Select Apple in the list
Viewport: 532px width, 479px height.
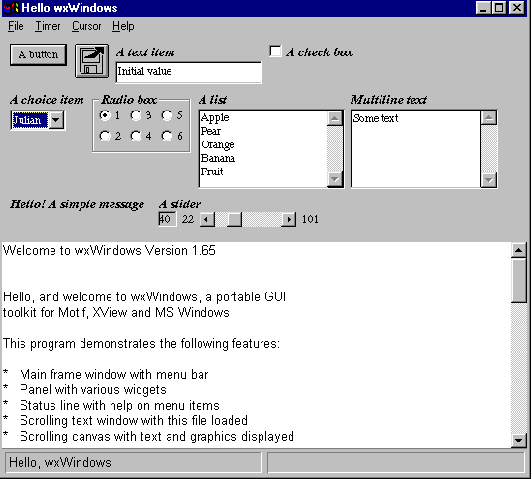pyautogui.click(x=263, y=117)
